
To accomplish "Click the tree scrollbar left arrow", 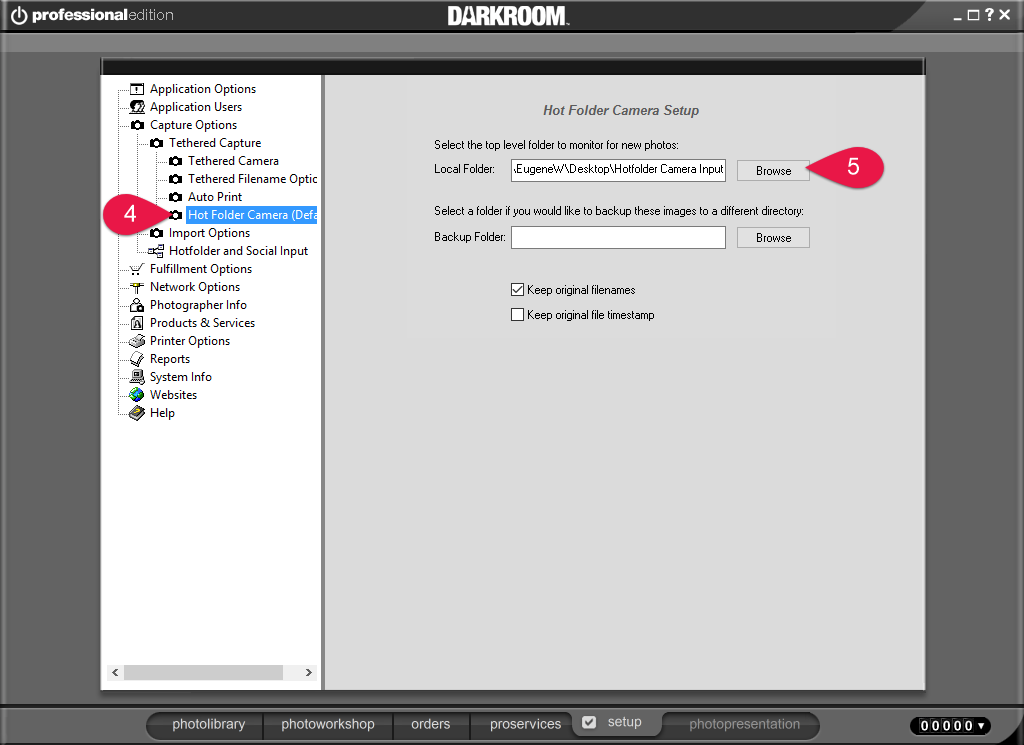I will click(x=115, y=673).
